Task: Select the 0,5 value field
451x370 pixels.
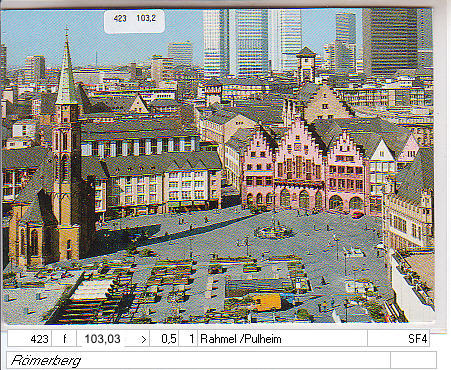Action: pyautogui.click(x=164, y=339)
